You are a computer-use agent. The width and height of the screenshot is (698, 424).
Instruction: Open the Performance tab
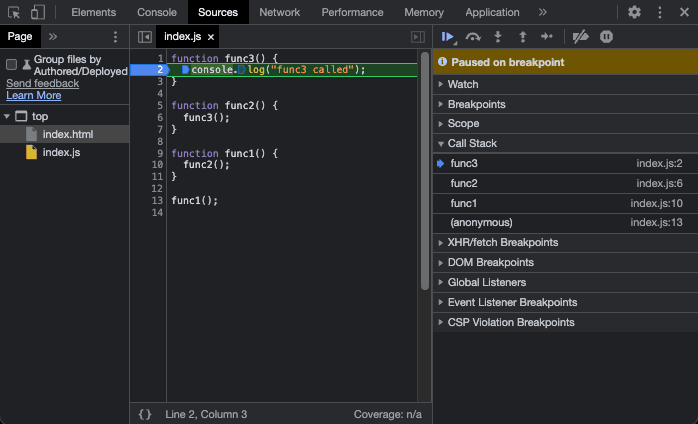[x=352, y=12]
